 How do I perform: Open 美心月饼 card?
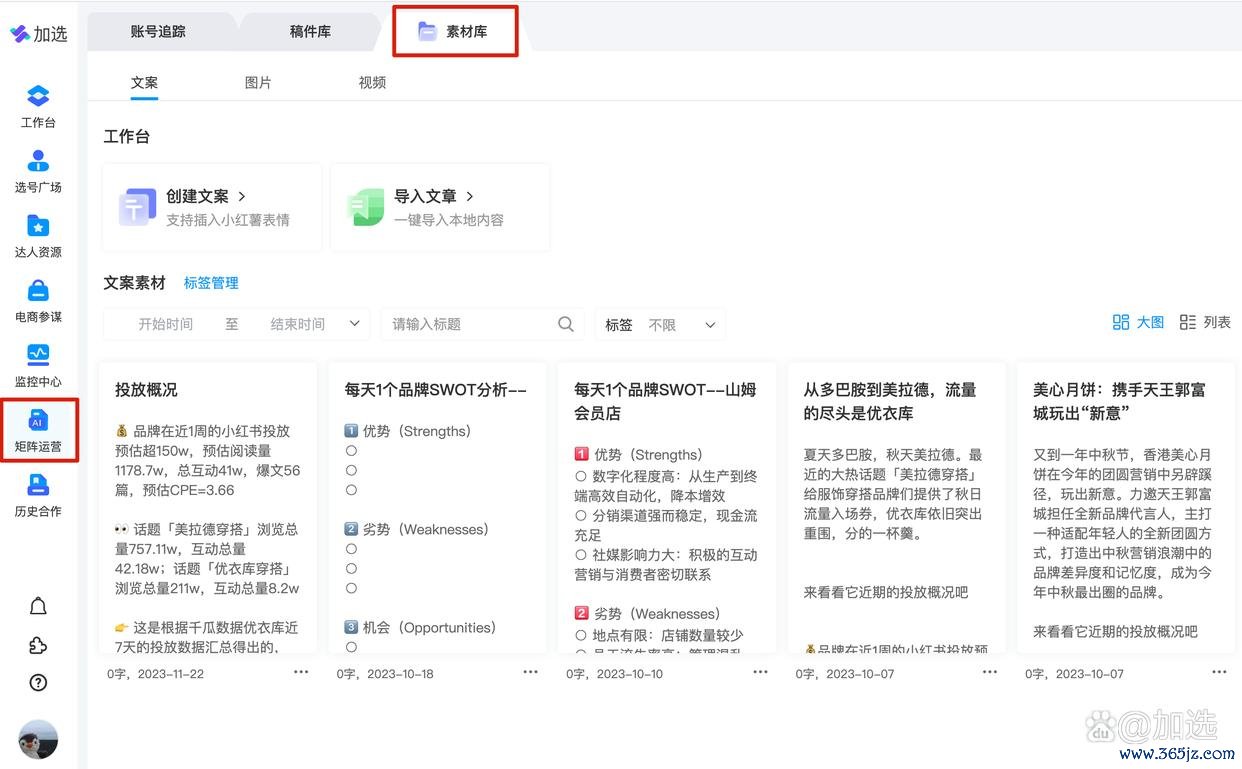(x=1126, y=508)
